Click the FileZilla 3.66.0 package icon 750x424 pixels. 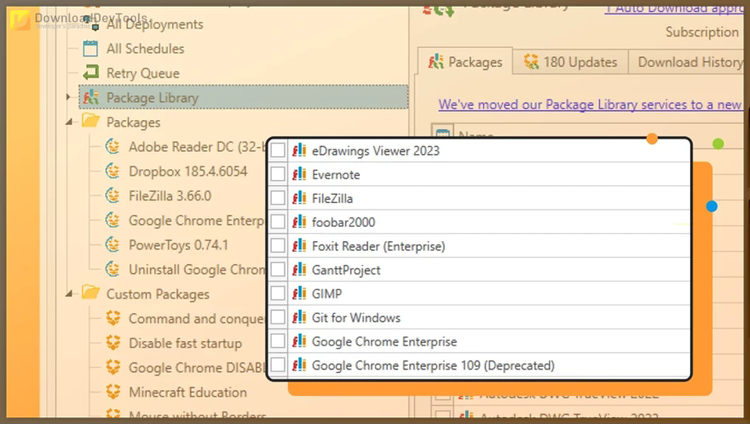pos(113,195)
